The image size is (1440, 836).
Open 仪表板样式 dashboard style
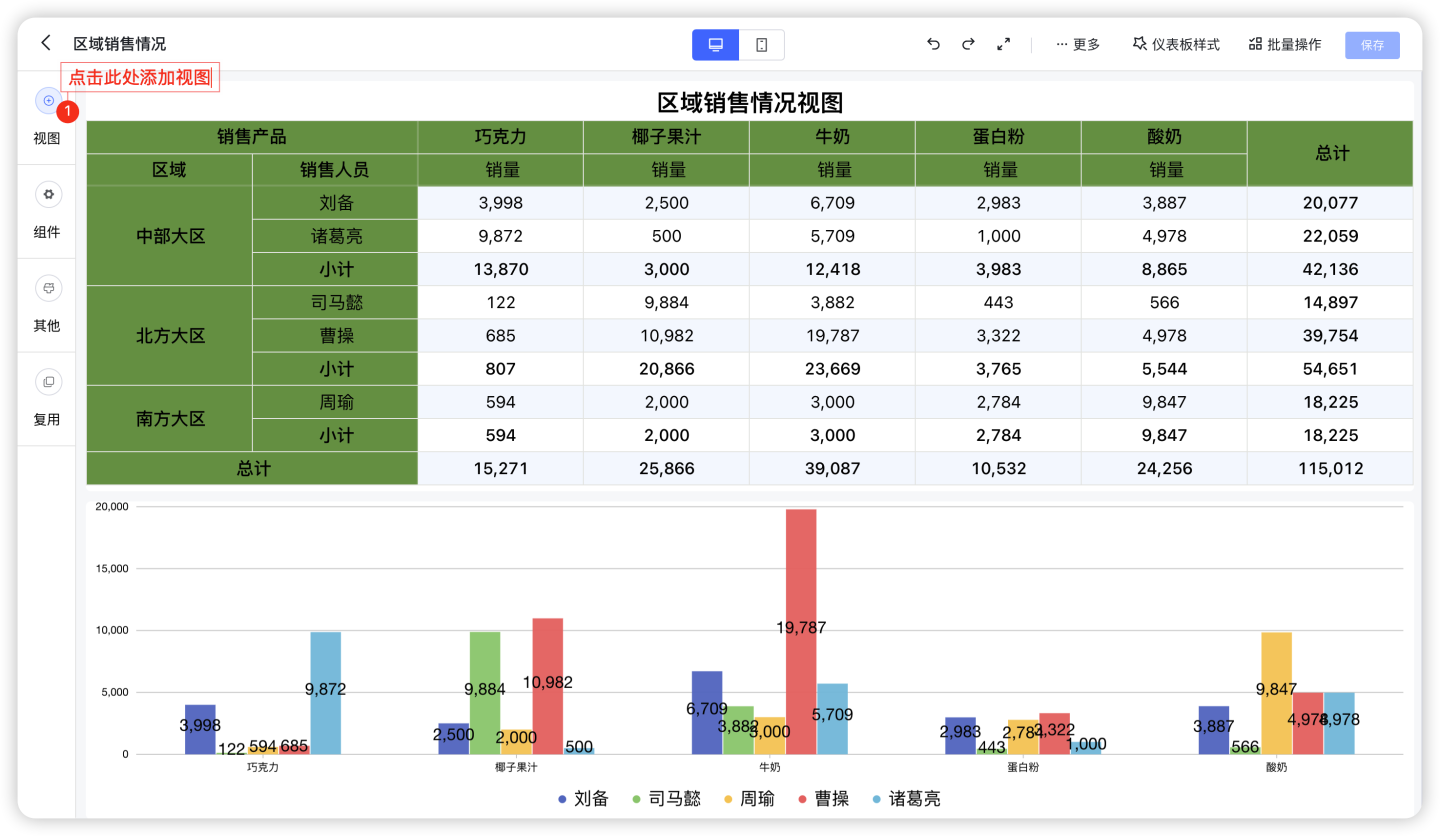tap(1176, 45)
